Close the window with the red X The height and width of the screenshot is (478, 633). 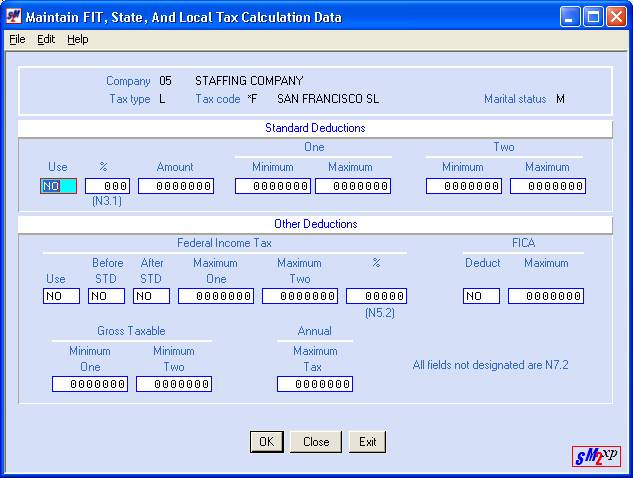point(616,17)
